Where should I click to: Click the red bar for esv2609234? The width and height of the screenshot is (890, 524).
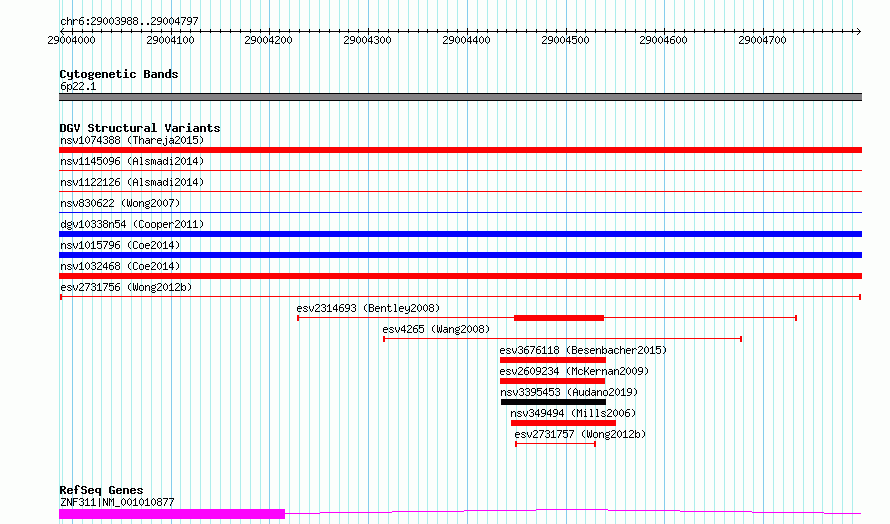click(x=552, y=381)
